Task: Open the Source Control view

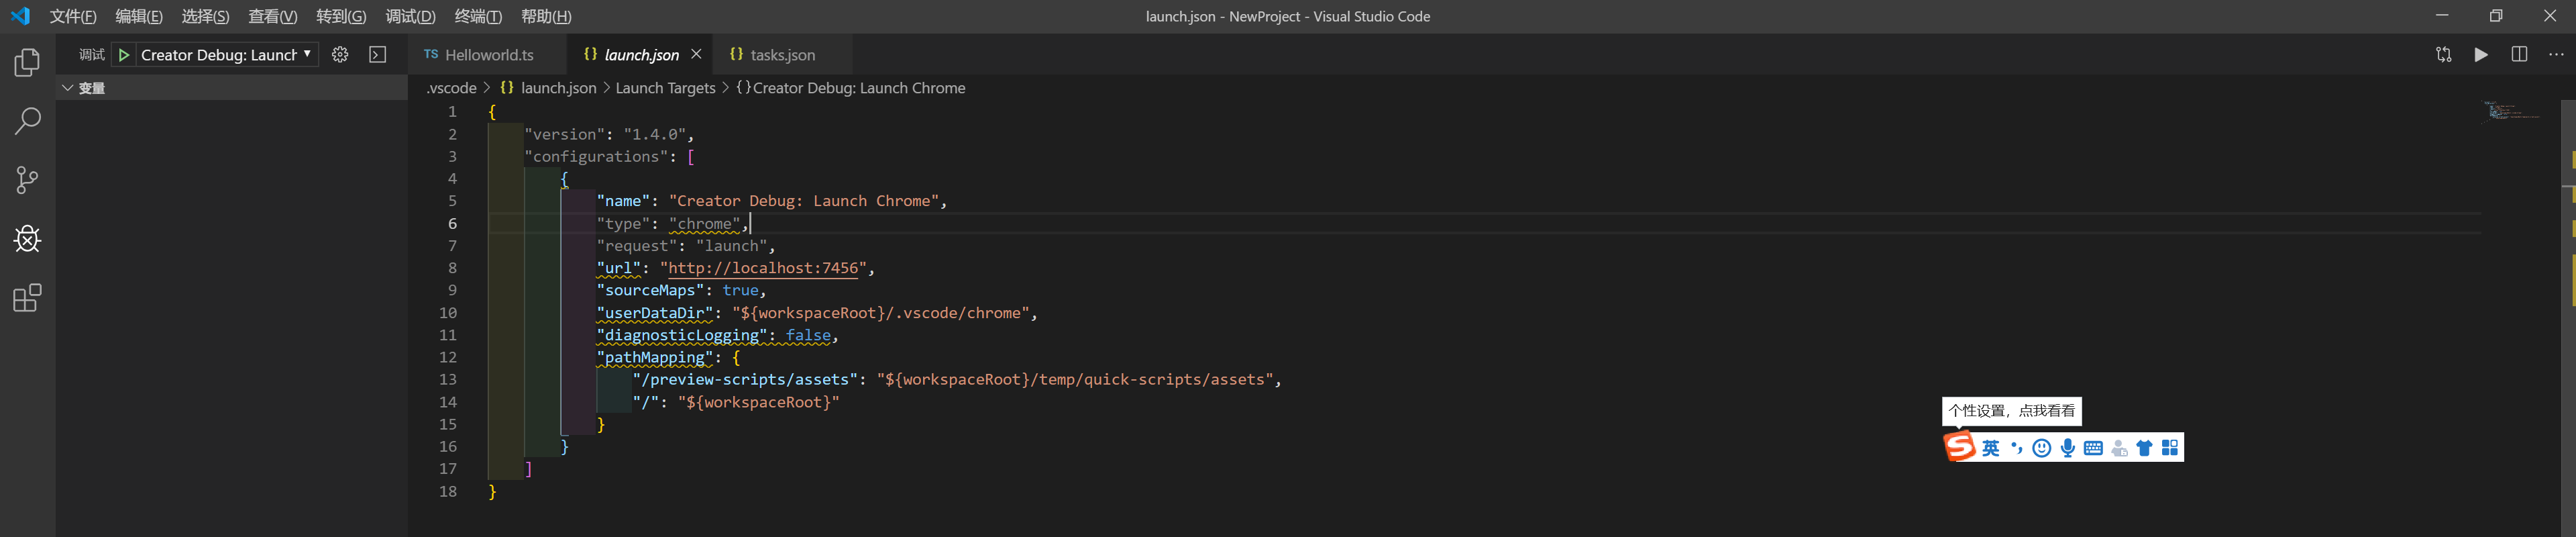Action: tap(27, 180)
